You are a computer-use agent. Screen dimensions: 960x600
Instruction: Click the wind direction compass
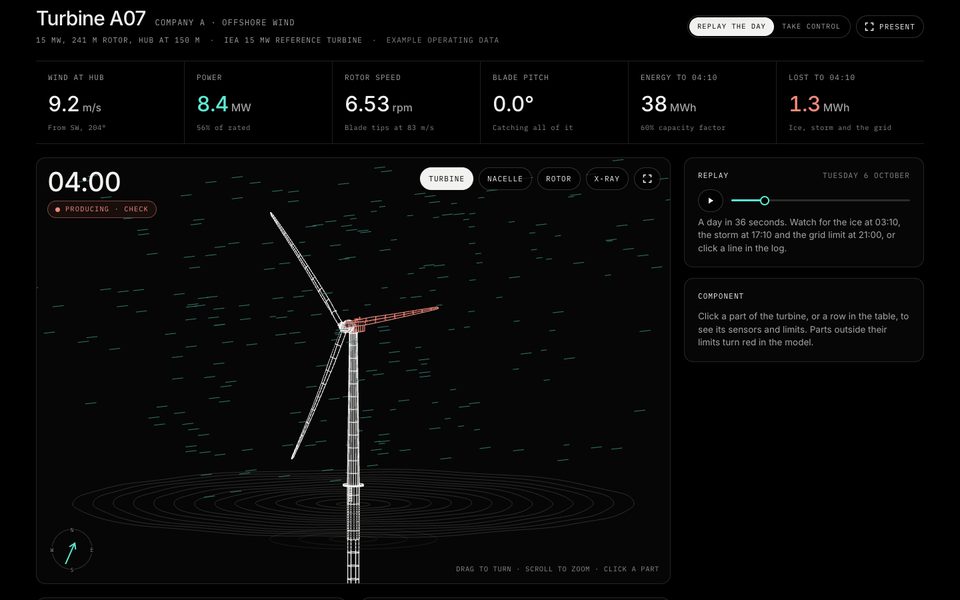tap(72, 550)
